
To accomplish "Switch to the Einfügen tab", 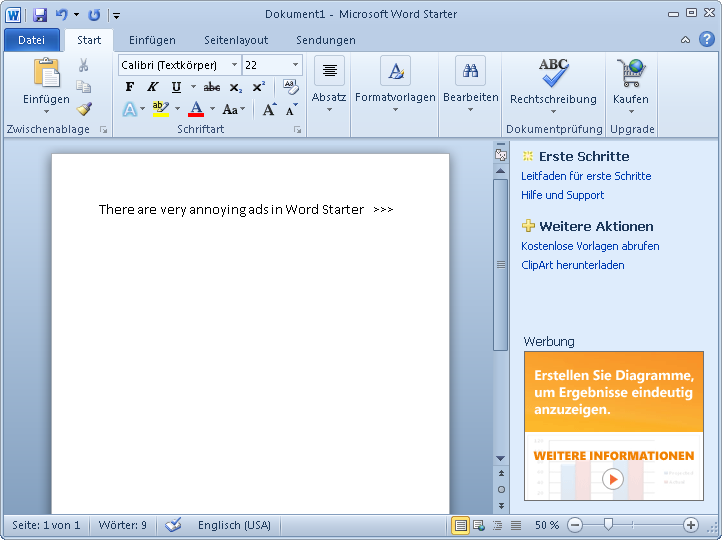I will [x=152, y=40].
